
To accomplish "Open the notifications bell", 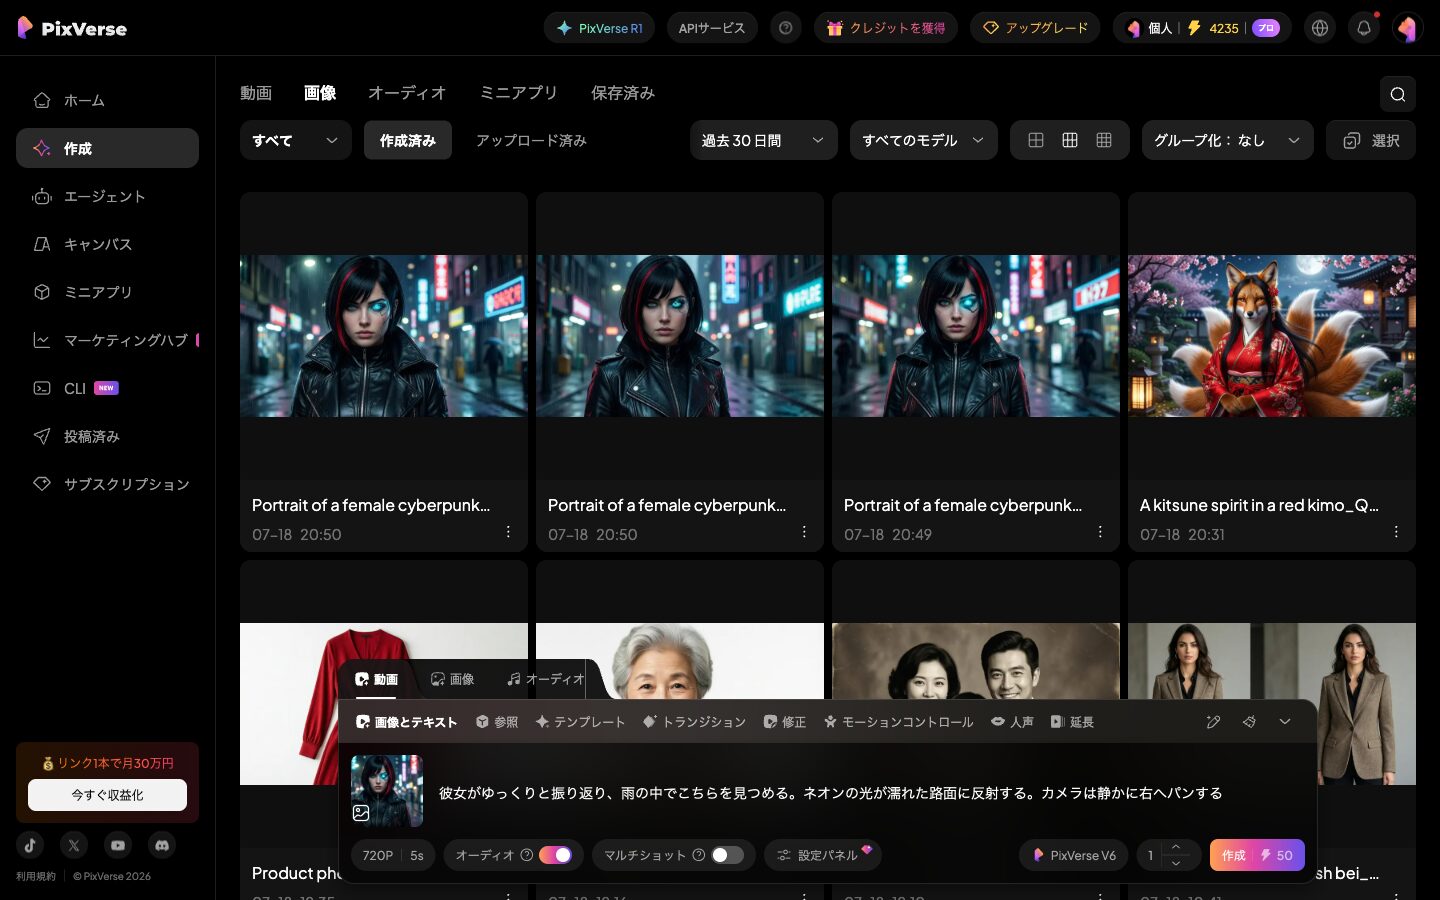I will point(1364,28).
